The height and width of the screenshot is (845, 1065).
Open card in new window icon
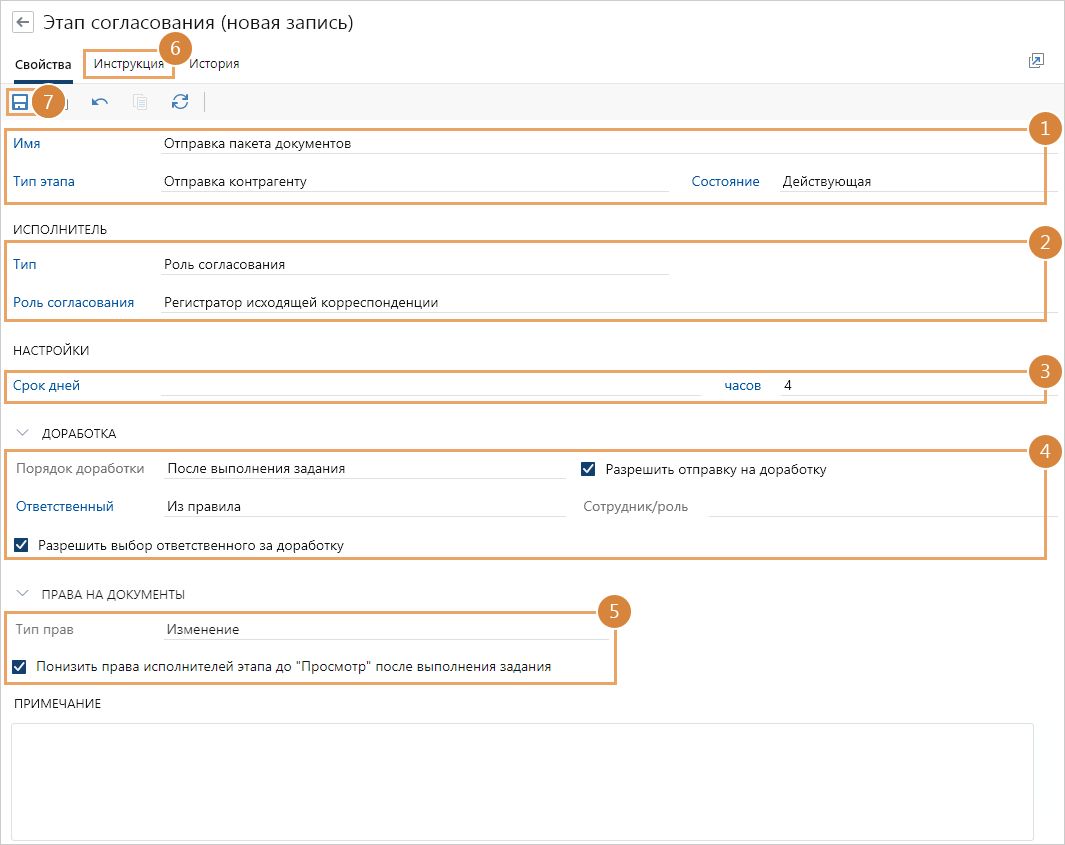1036,62
